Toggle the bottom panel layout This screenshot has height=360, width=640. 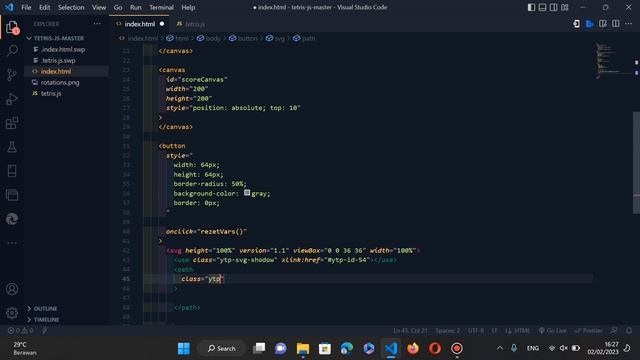click(542, 7)
